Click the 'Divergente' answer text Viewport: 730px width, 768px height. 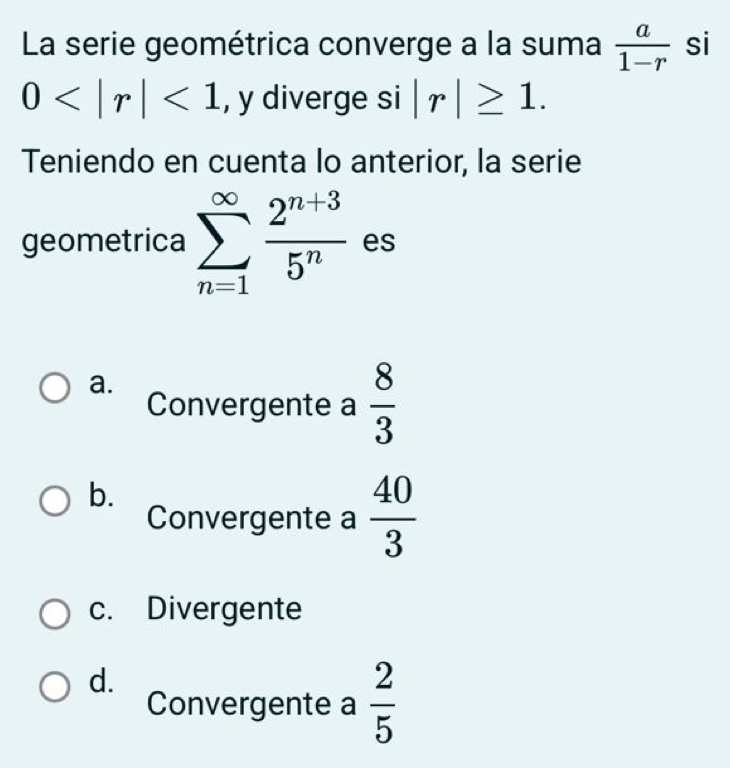point(224,608)
